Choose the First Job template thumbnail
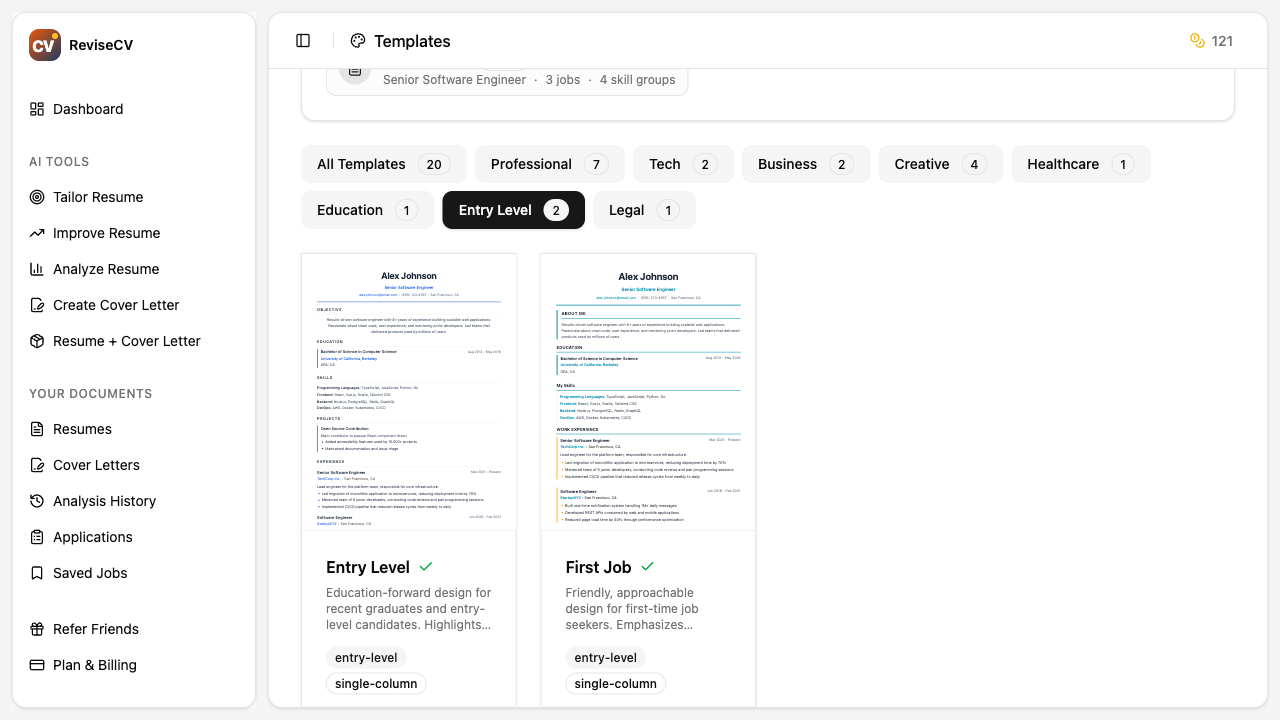Image resolution: width=1280 pixels, height=720 pixels. (648, 392)
